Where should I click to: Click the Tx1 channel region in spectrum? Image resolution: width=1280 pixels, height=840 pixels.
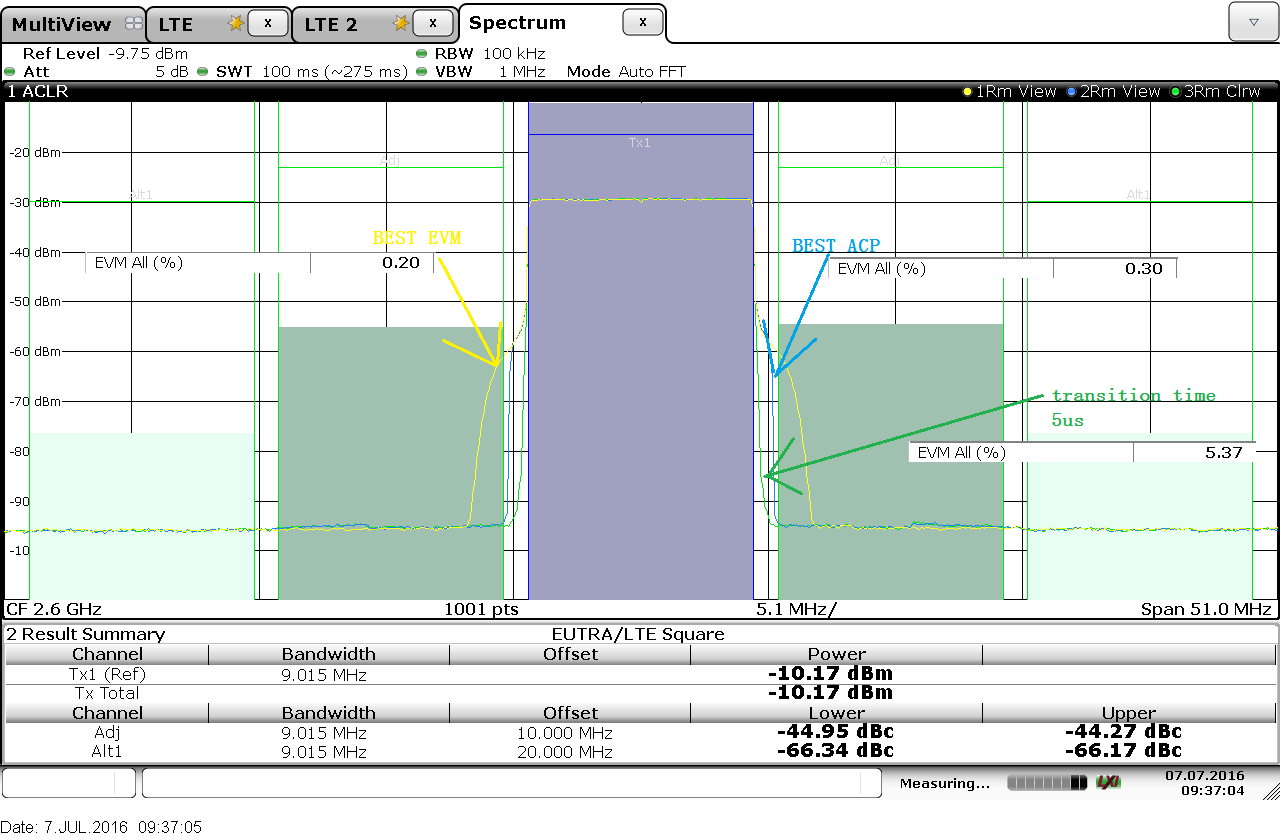[x=640, y=350]
